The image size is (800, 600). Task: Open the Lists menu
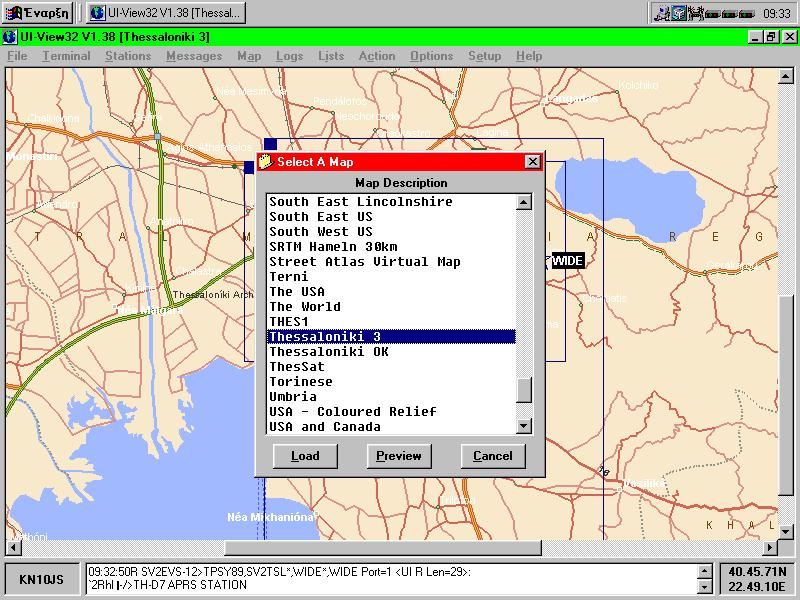pos(331,56)
